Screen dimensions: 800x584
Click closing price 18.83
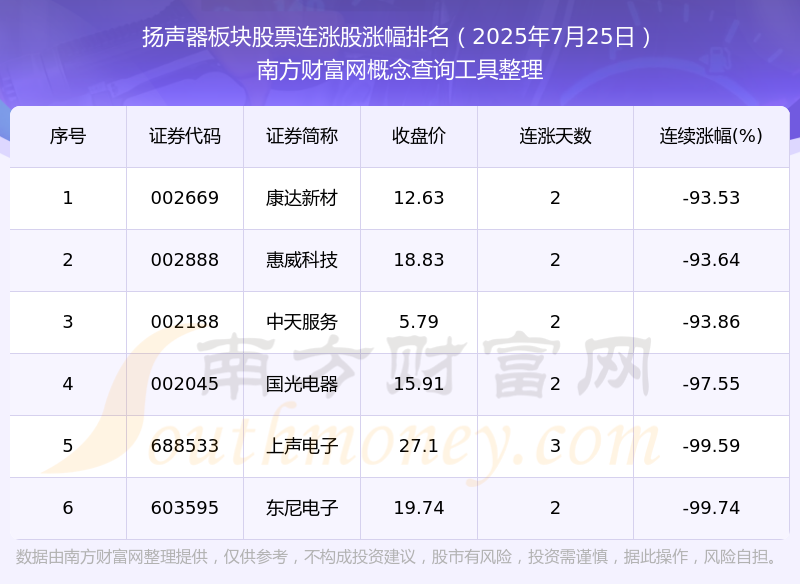pos(418,260)
